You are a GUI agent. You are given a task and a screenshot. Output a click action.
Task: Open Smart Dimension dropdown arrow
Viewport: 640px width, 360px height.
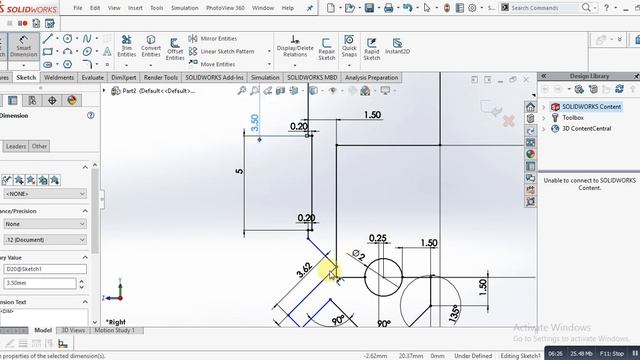point(24,65)
